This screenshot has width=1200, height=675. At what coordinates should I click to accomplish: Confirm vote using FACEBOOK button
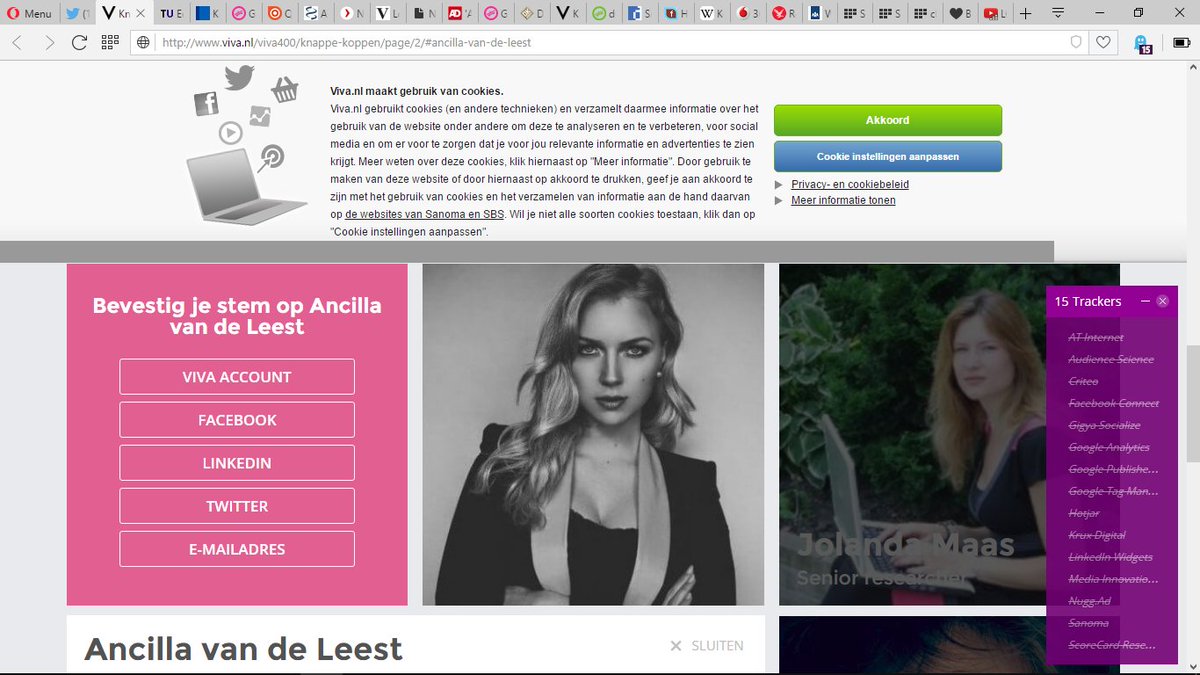click(x=237, y=420)
